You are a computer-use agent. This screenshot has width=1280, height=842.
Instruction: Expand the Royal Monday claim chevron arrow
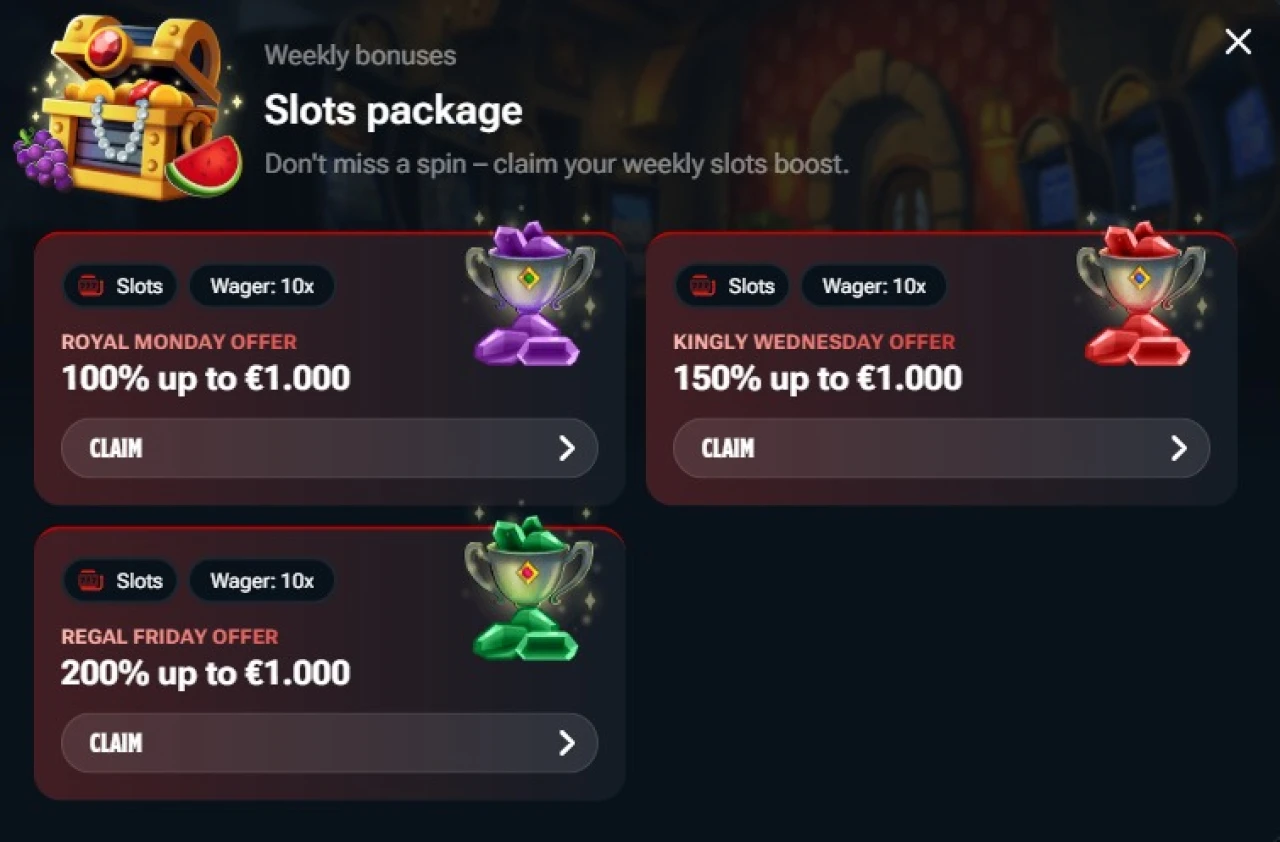(568, 448)
